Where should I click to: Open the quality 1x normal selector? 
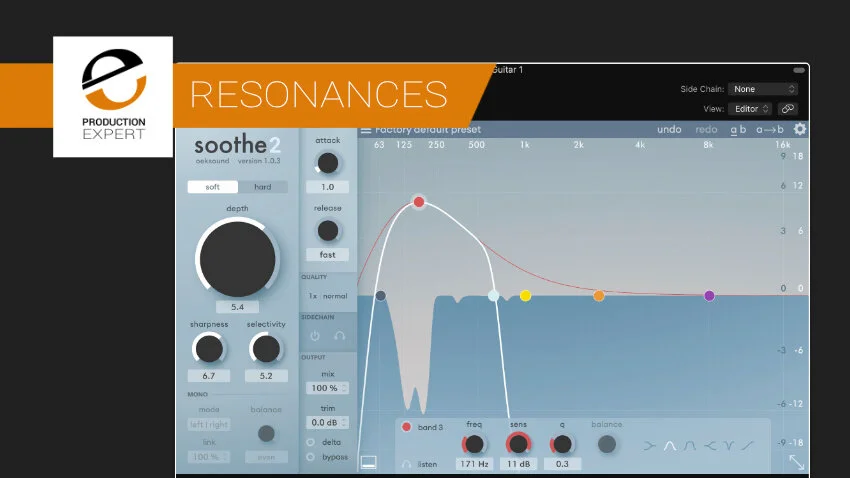[327, 296]
